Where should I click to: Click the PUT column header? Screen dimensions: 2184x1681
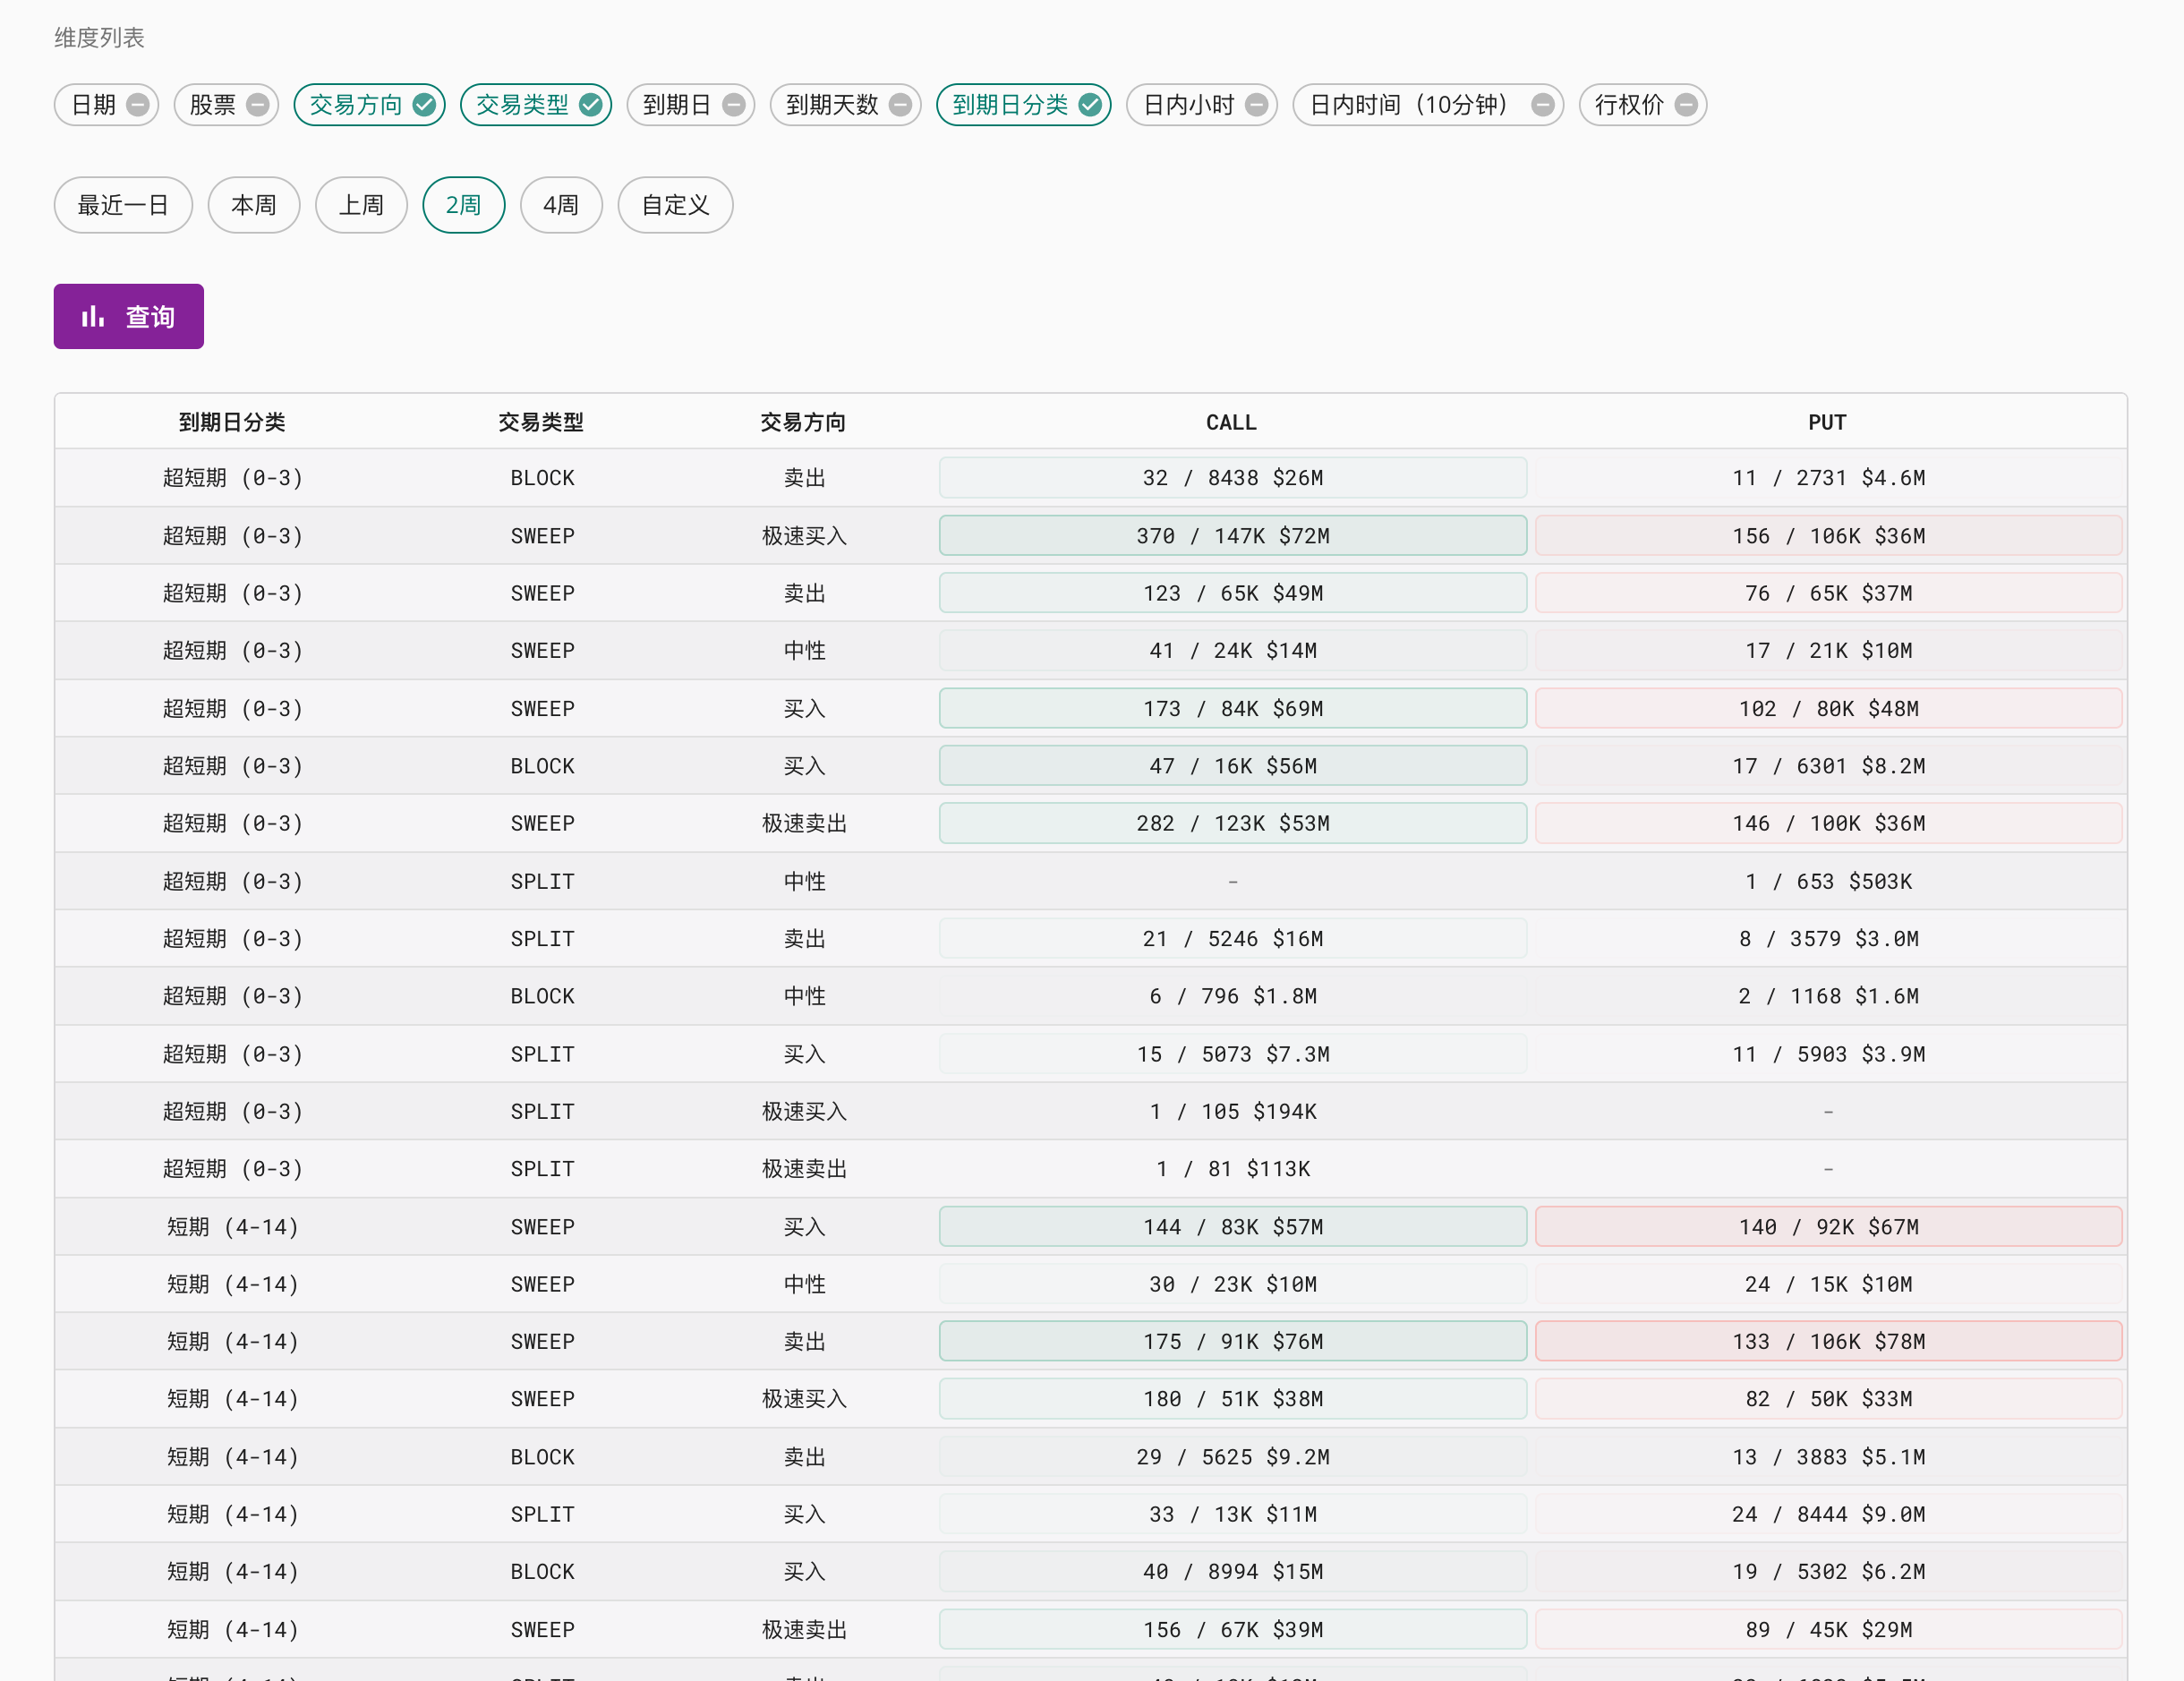point(1827,422)
